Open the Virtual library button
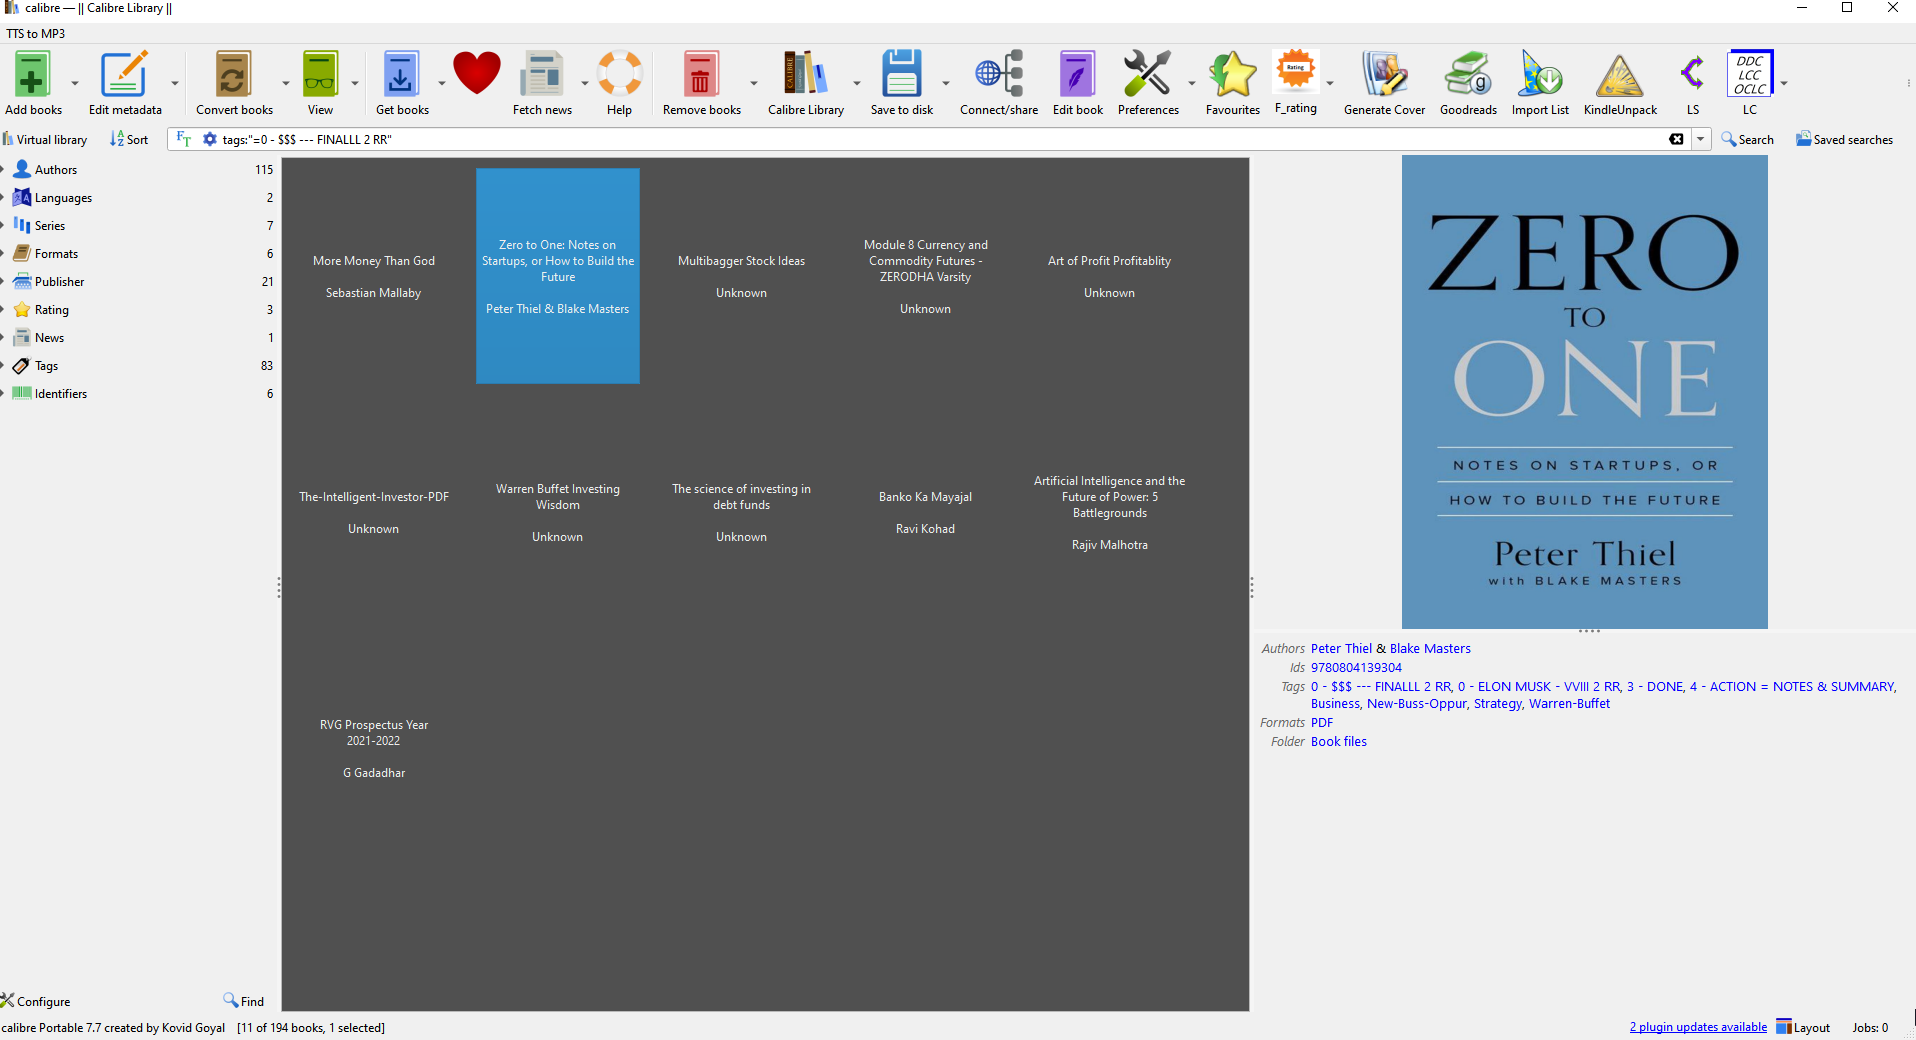Screen dimensions: 1916x1040 (45, 139)
